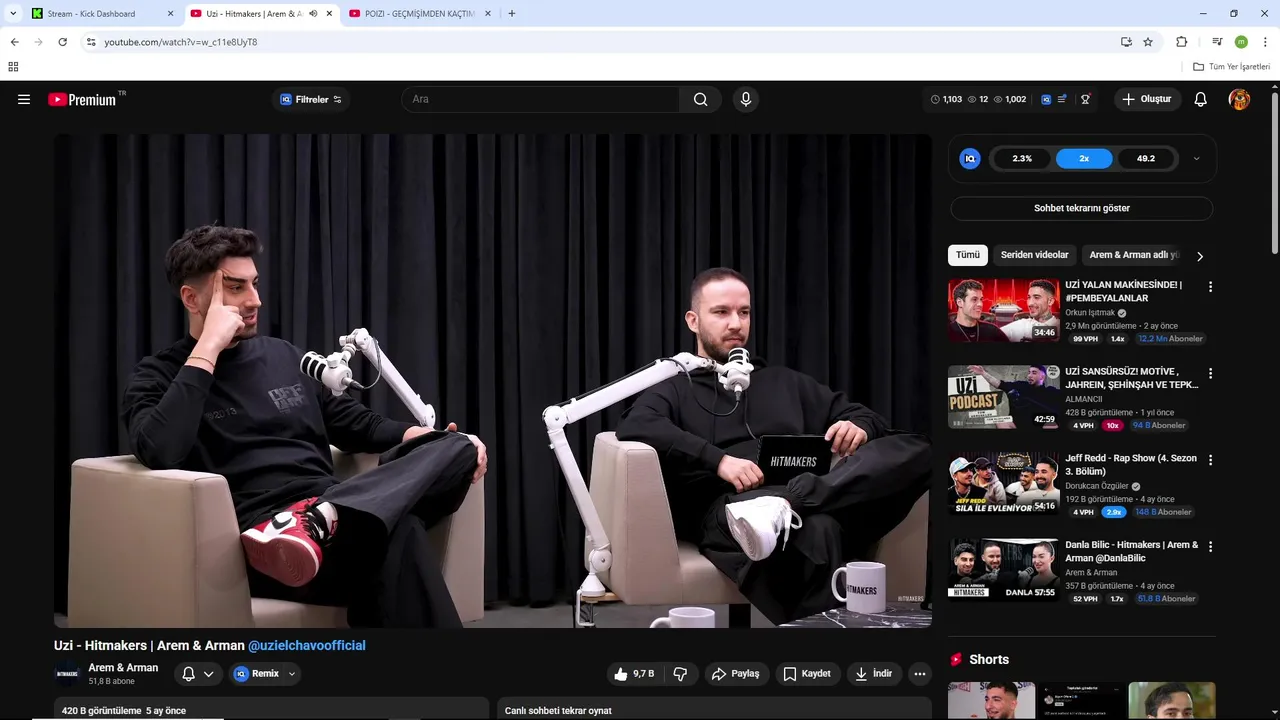Open subscription notification bell dropdown
This screenshot has width=1280, height=720.
(x=197, y=674)
